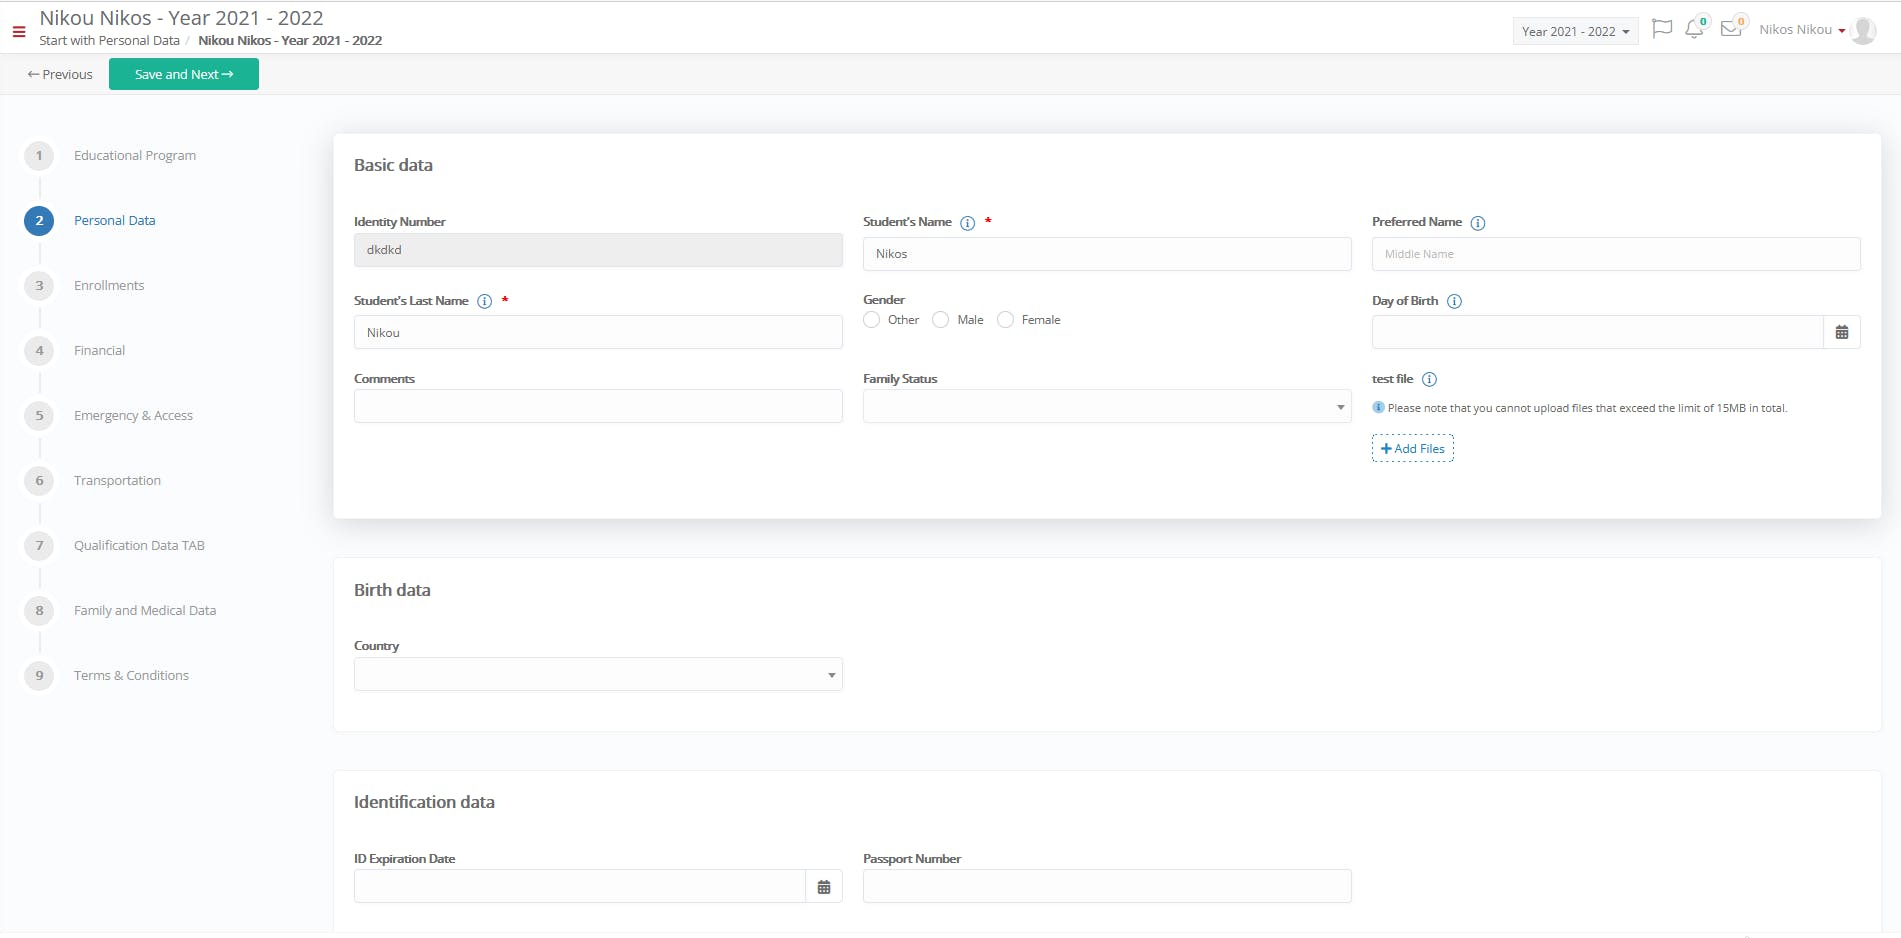Click the Basic data heading
The image size is (1901, 938).
coord(393,165)
